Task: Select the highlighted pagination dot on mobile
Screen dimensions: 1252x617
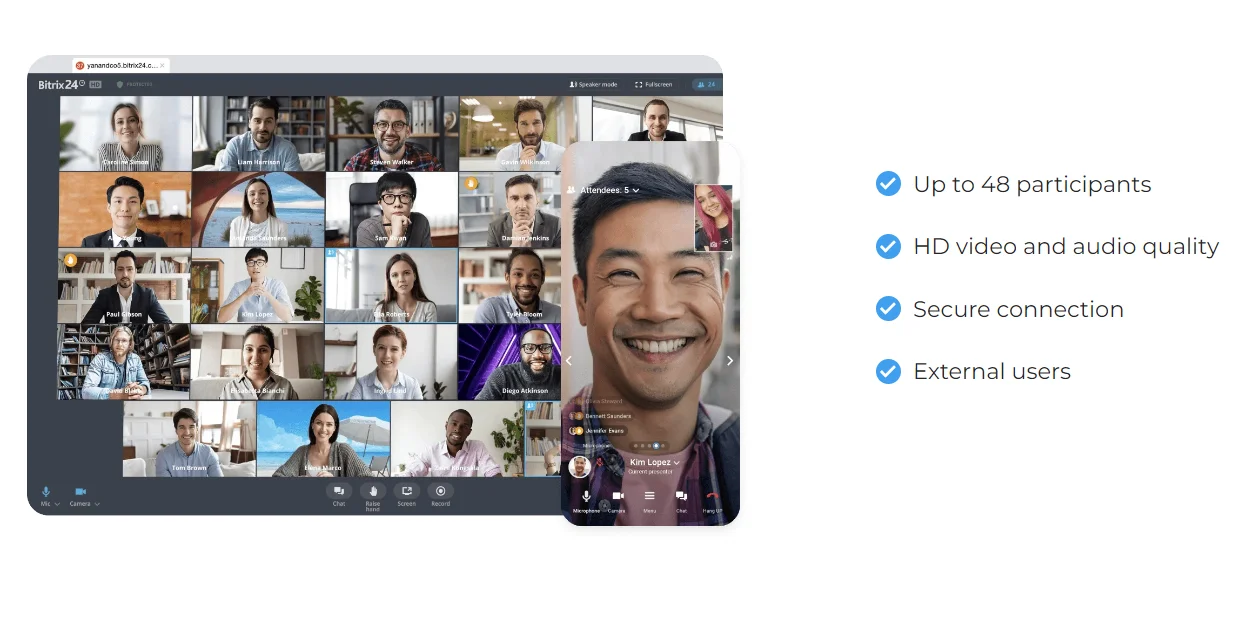Action: coord(655,447)
